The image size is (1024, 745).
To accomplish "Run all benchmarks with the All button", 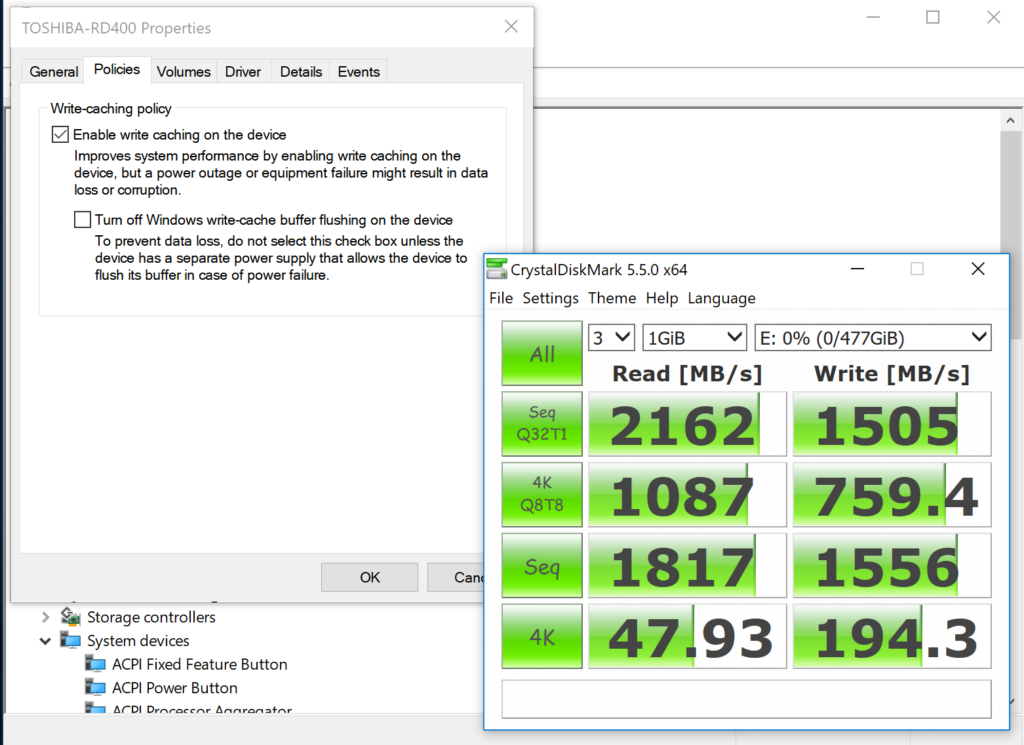I will pyautogui.click(x=541, y=353).
